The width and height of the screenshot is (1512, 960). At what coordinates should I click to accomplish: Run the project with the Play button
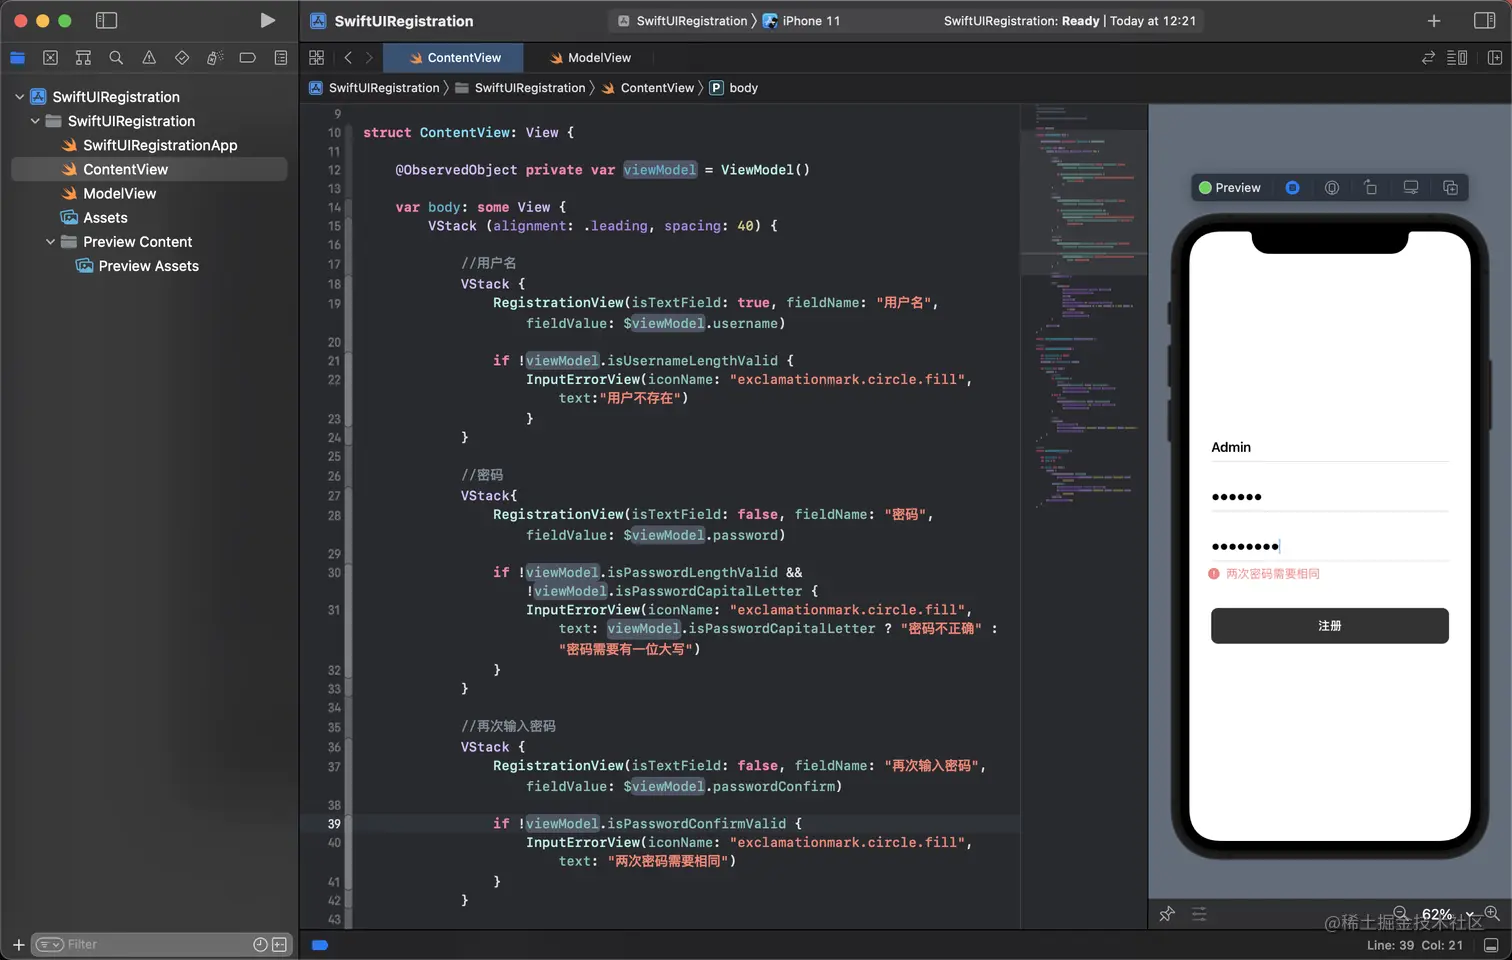[267, 20]
